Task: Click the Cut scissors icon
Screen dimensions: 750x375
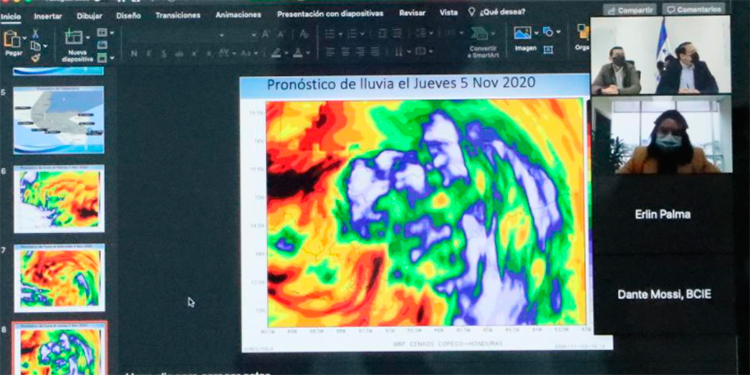Action: pos(35,33)
